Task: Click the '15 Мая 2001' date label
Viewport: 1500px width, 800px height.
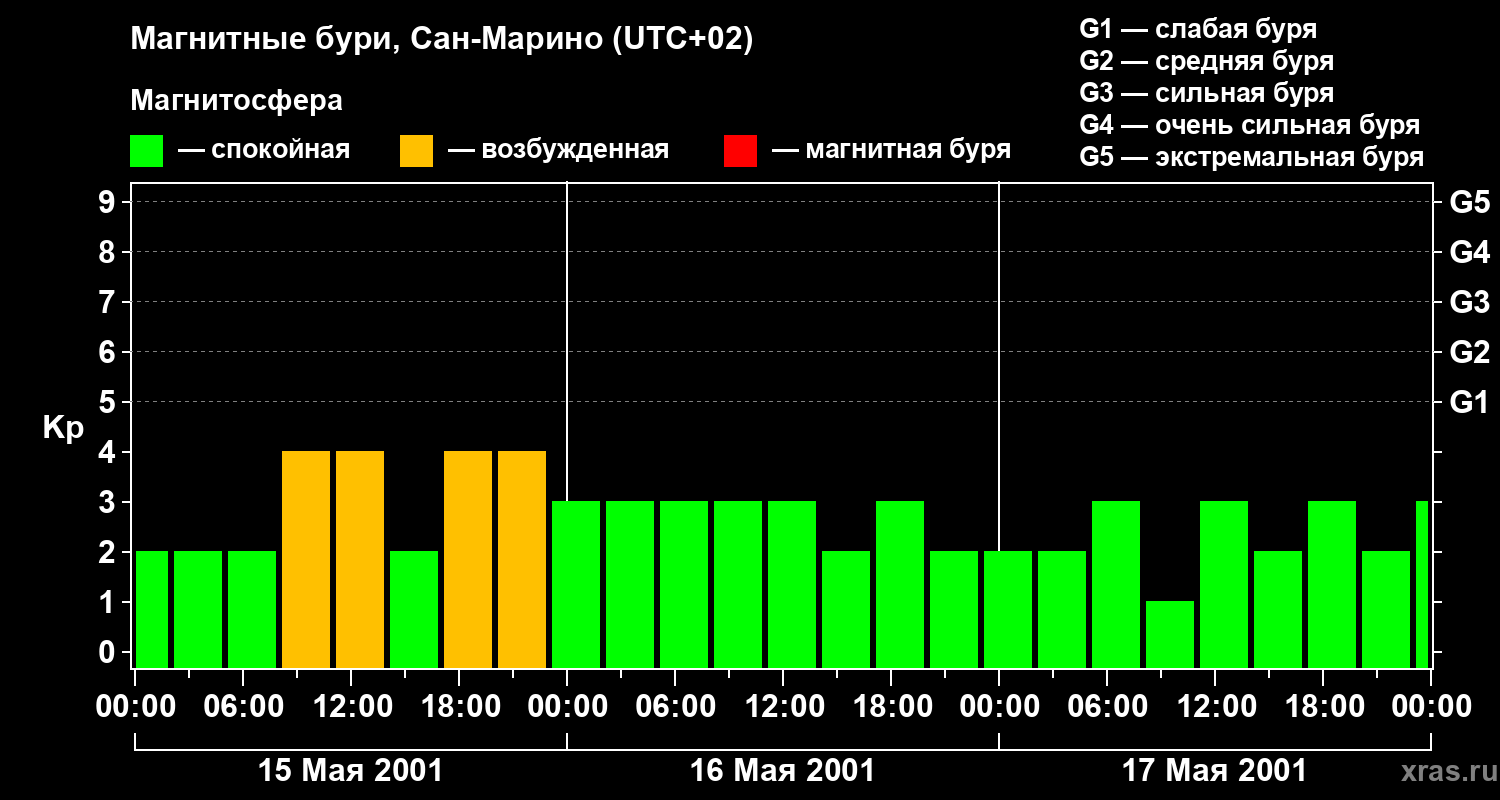Action: point(350,770)
